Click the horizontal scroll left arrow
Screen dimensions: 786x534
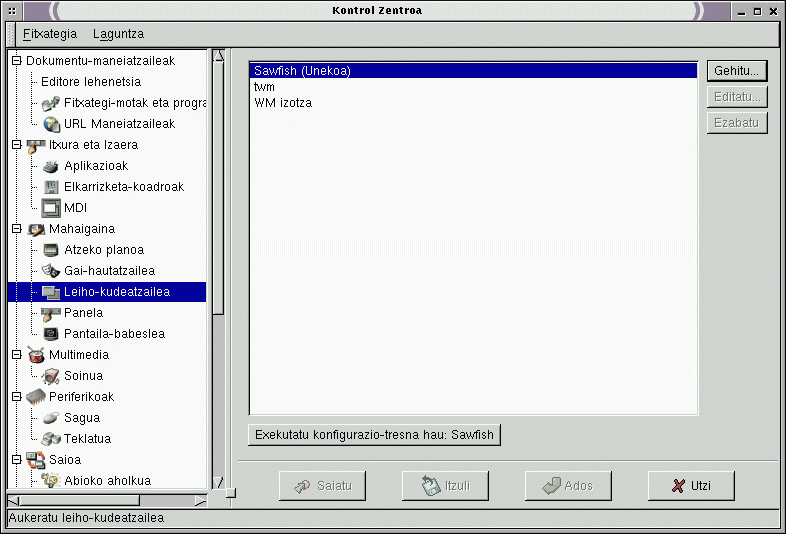(x=14, y=500)
